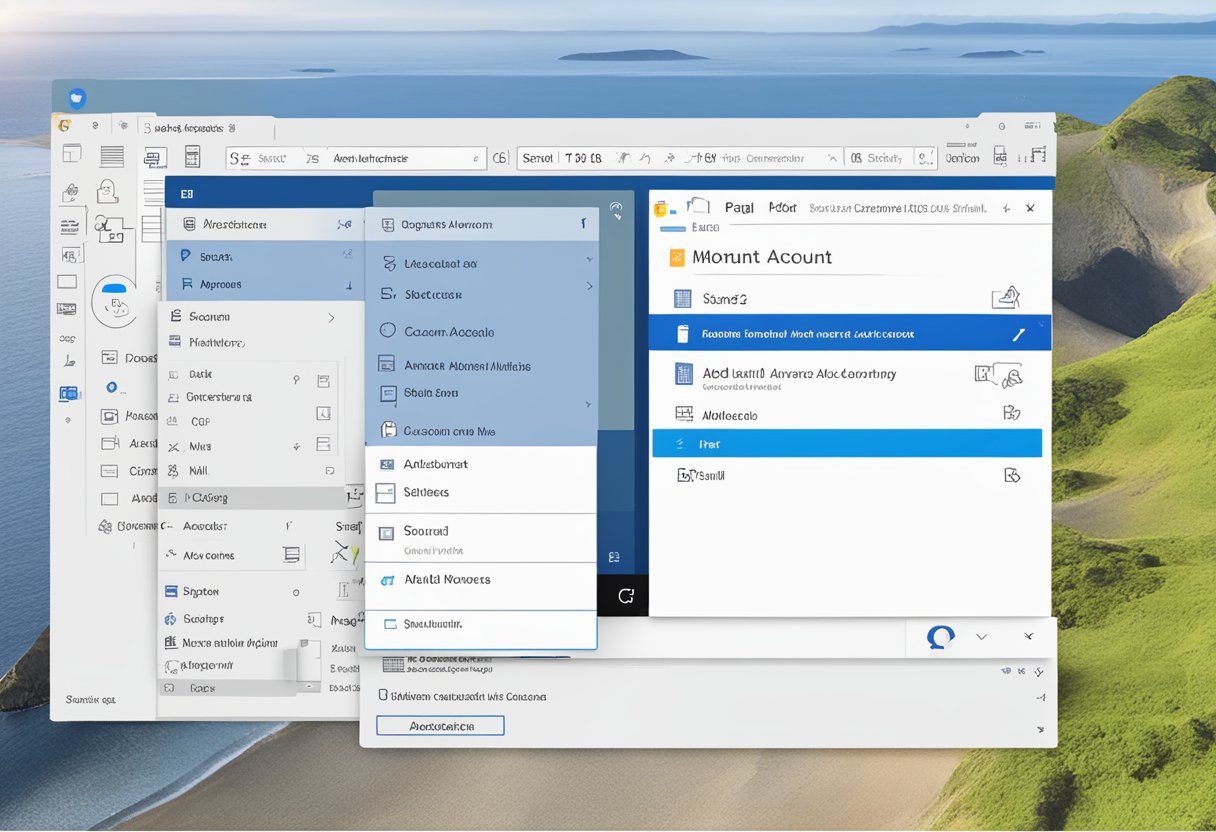This screenshot has width=1216, height=832.
Task: Click the printer icon in the left toolbar
Action: click(x=154, y=158)
